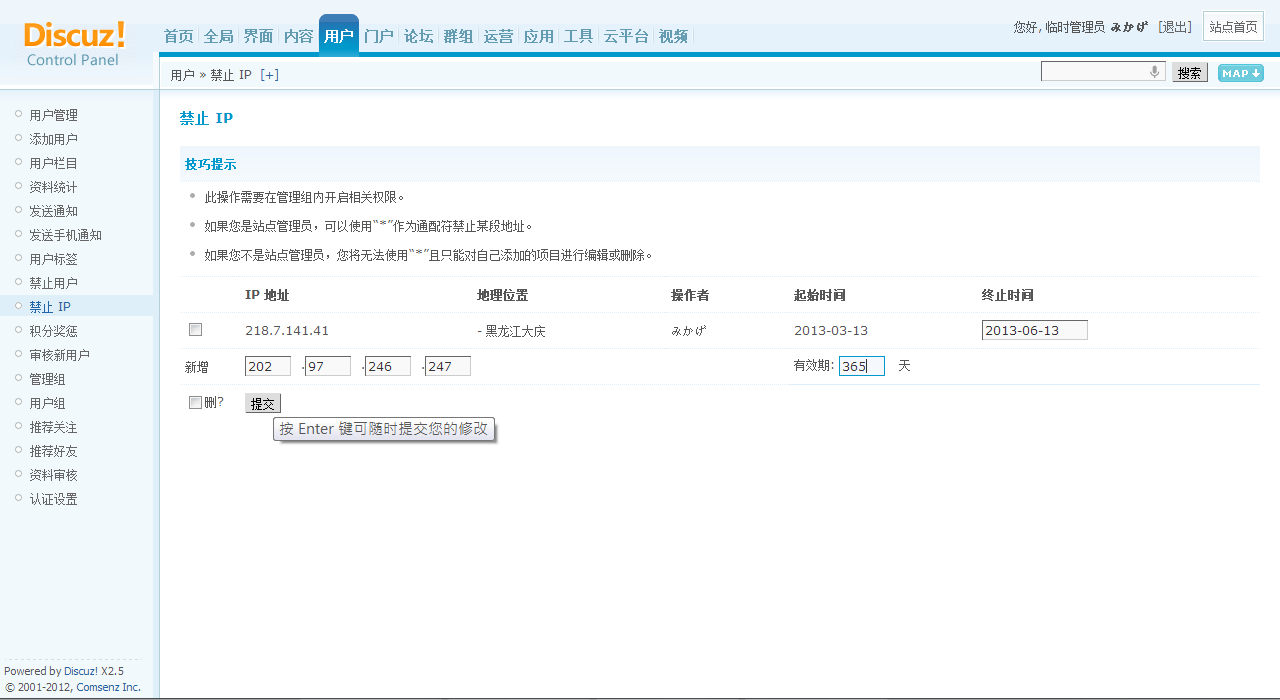The image size is (1280, 700).
Task: Click the 有效期 days field 365
Action: (x=862, y=366)
